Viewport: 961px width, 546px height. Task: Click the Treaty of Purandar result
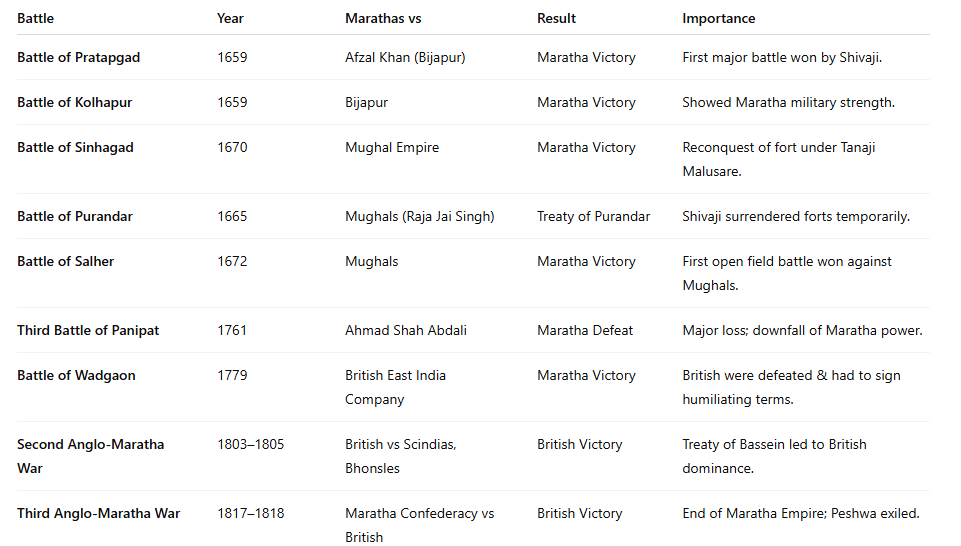pyautogui.click(x=593, y=216)
